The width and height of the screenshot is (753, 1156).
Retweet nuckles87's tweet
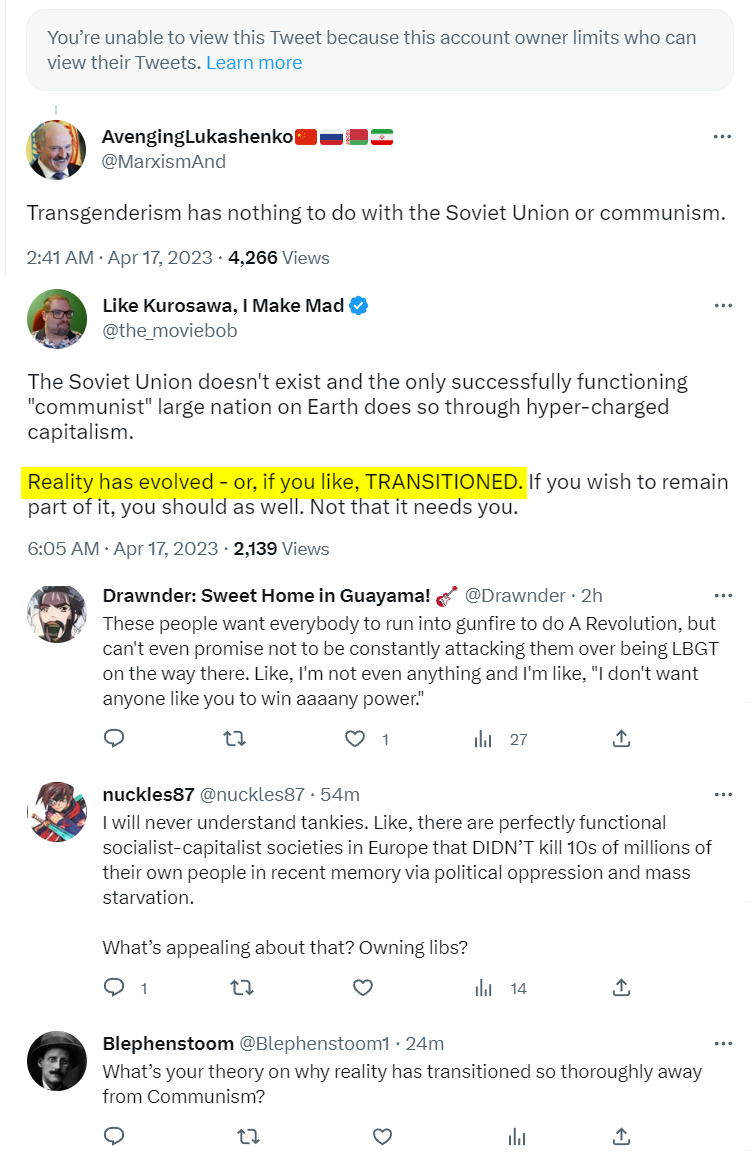(242, 988)
